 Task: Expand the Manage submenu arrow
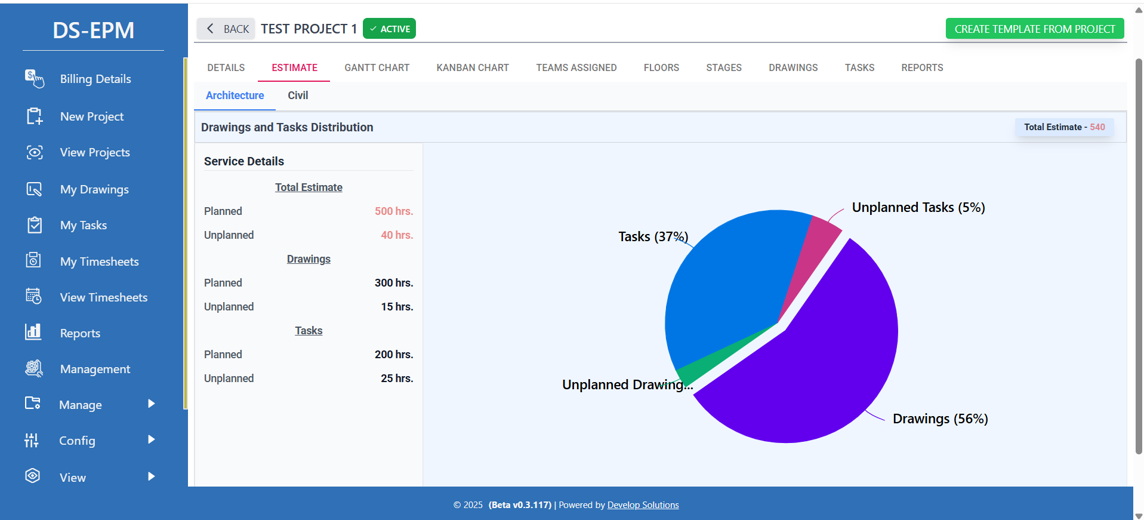(x=151, y=403)
